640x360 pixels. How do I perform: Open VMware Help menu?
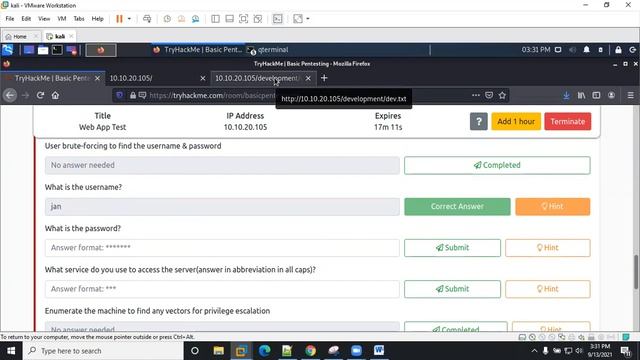coord(98,19)
